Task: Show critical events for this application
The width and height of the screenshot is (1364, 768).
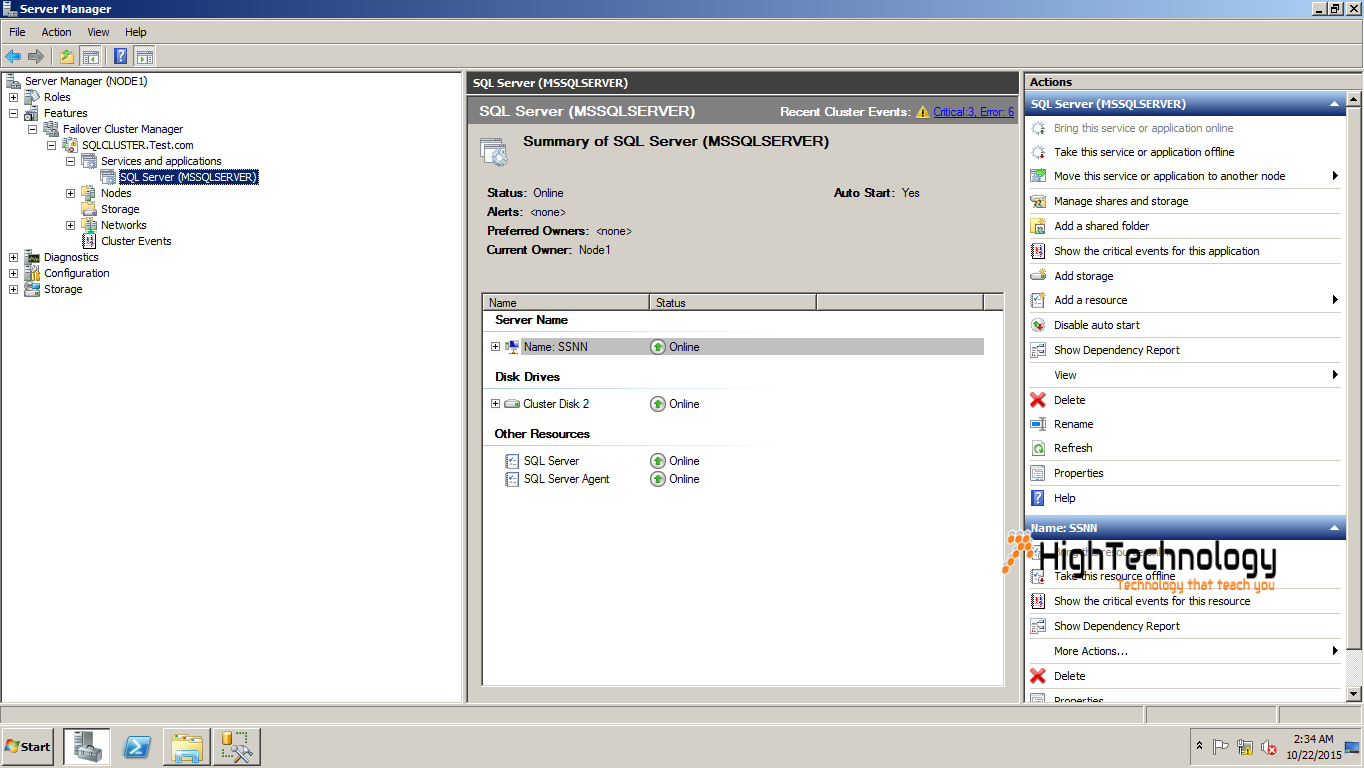Action: [x=1156, y=251]
